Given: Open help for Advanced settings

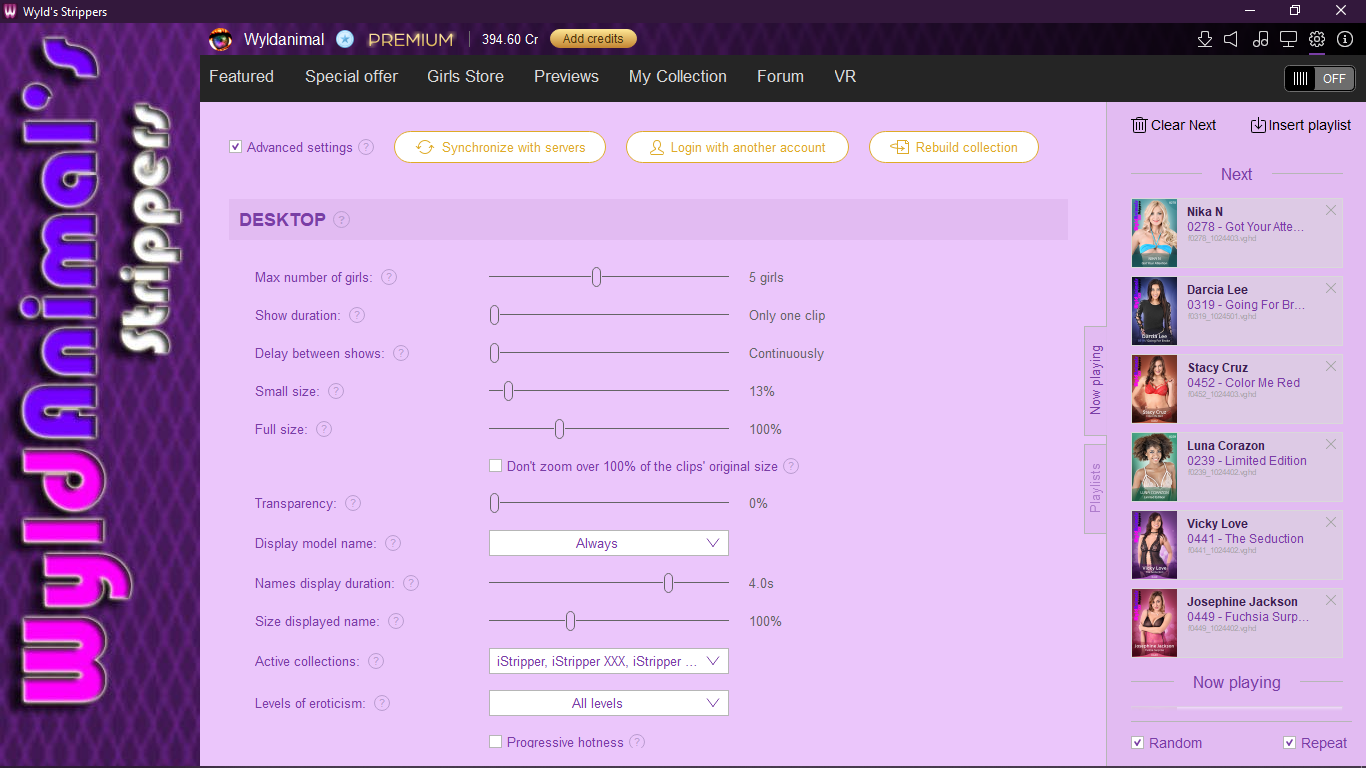Looking at the screenshot, I should (x=366, y=147).
